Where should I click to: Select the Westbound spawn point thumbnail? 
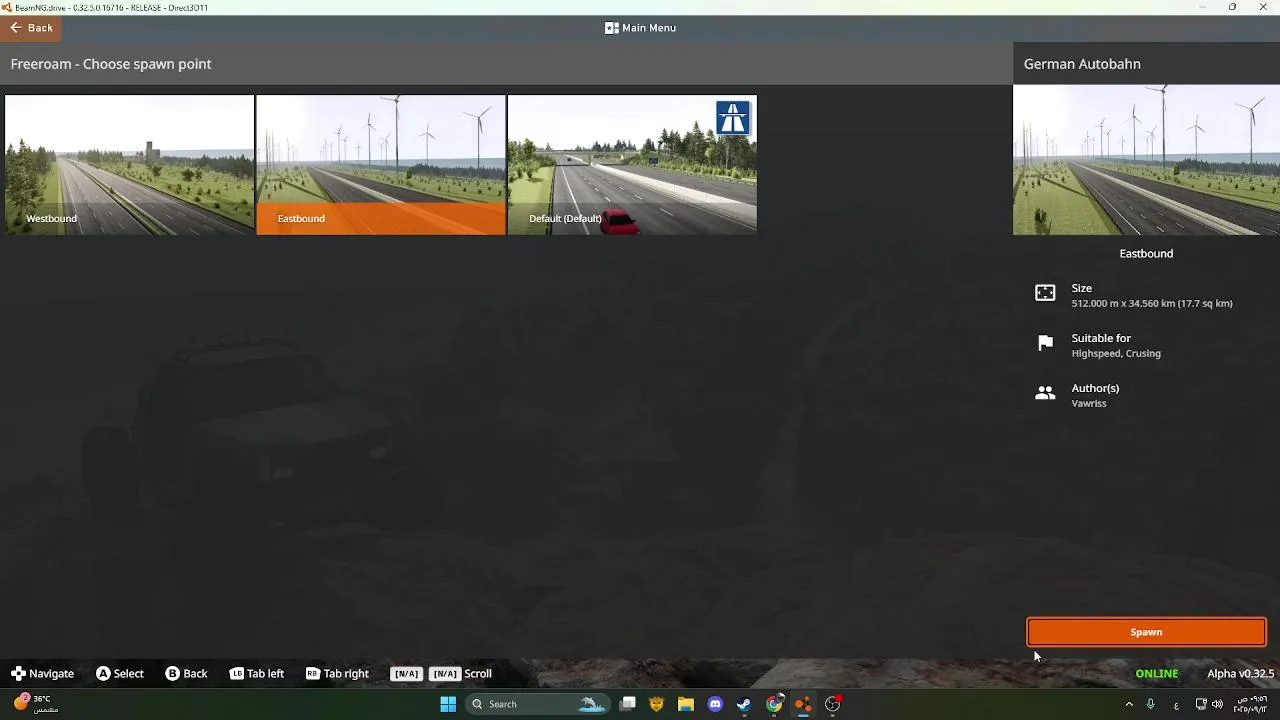pos(129,165)
